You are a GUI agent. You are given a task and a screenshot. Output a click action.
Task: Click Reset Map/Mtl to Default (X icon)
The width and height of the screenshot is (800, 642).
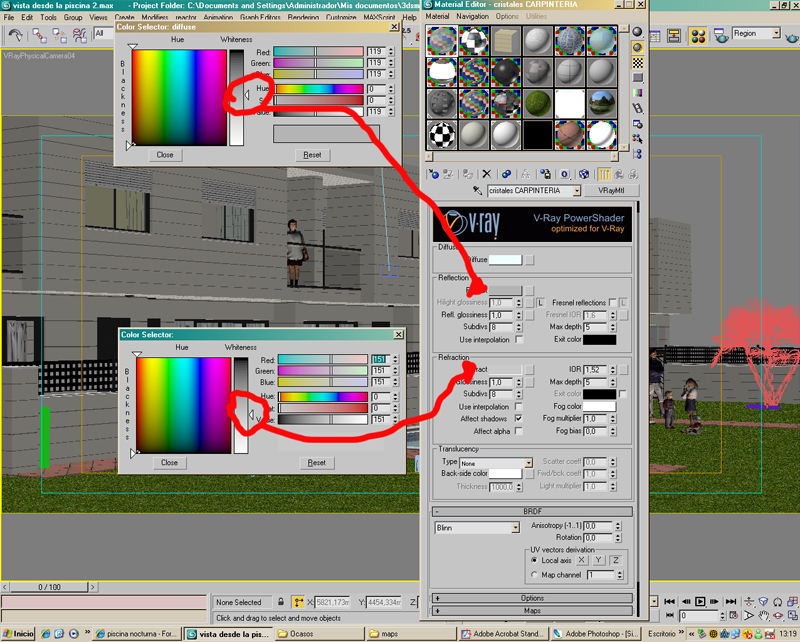486,174
